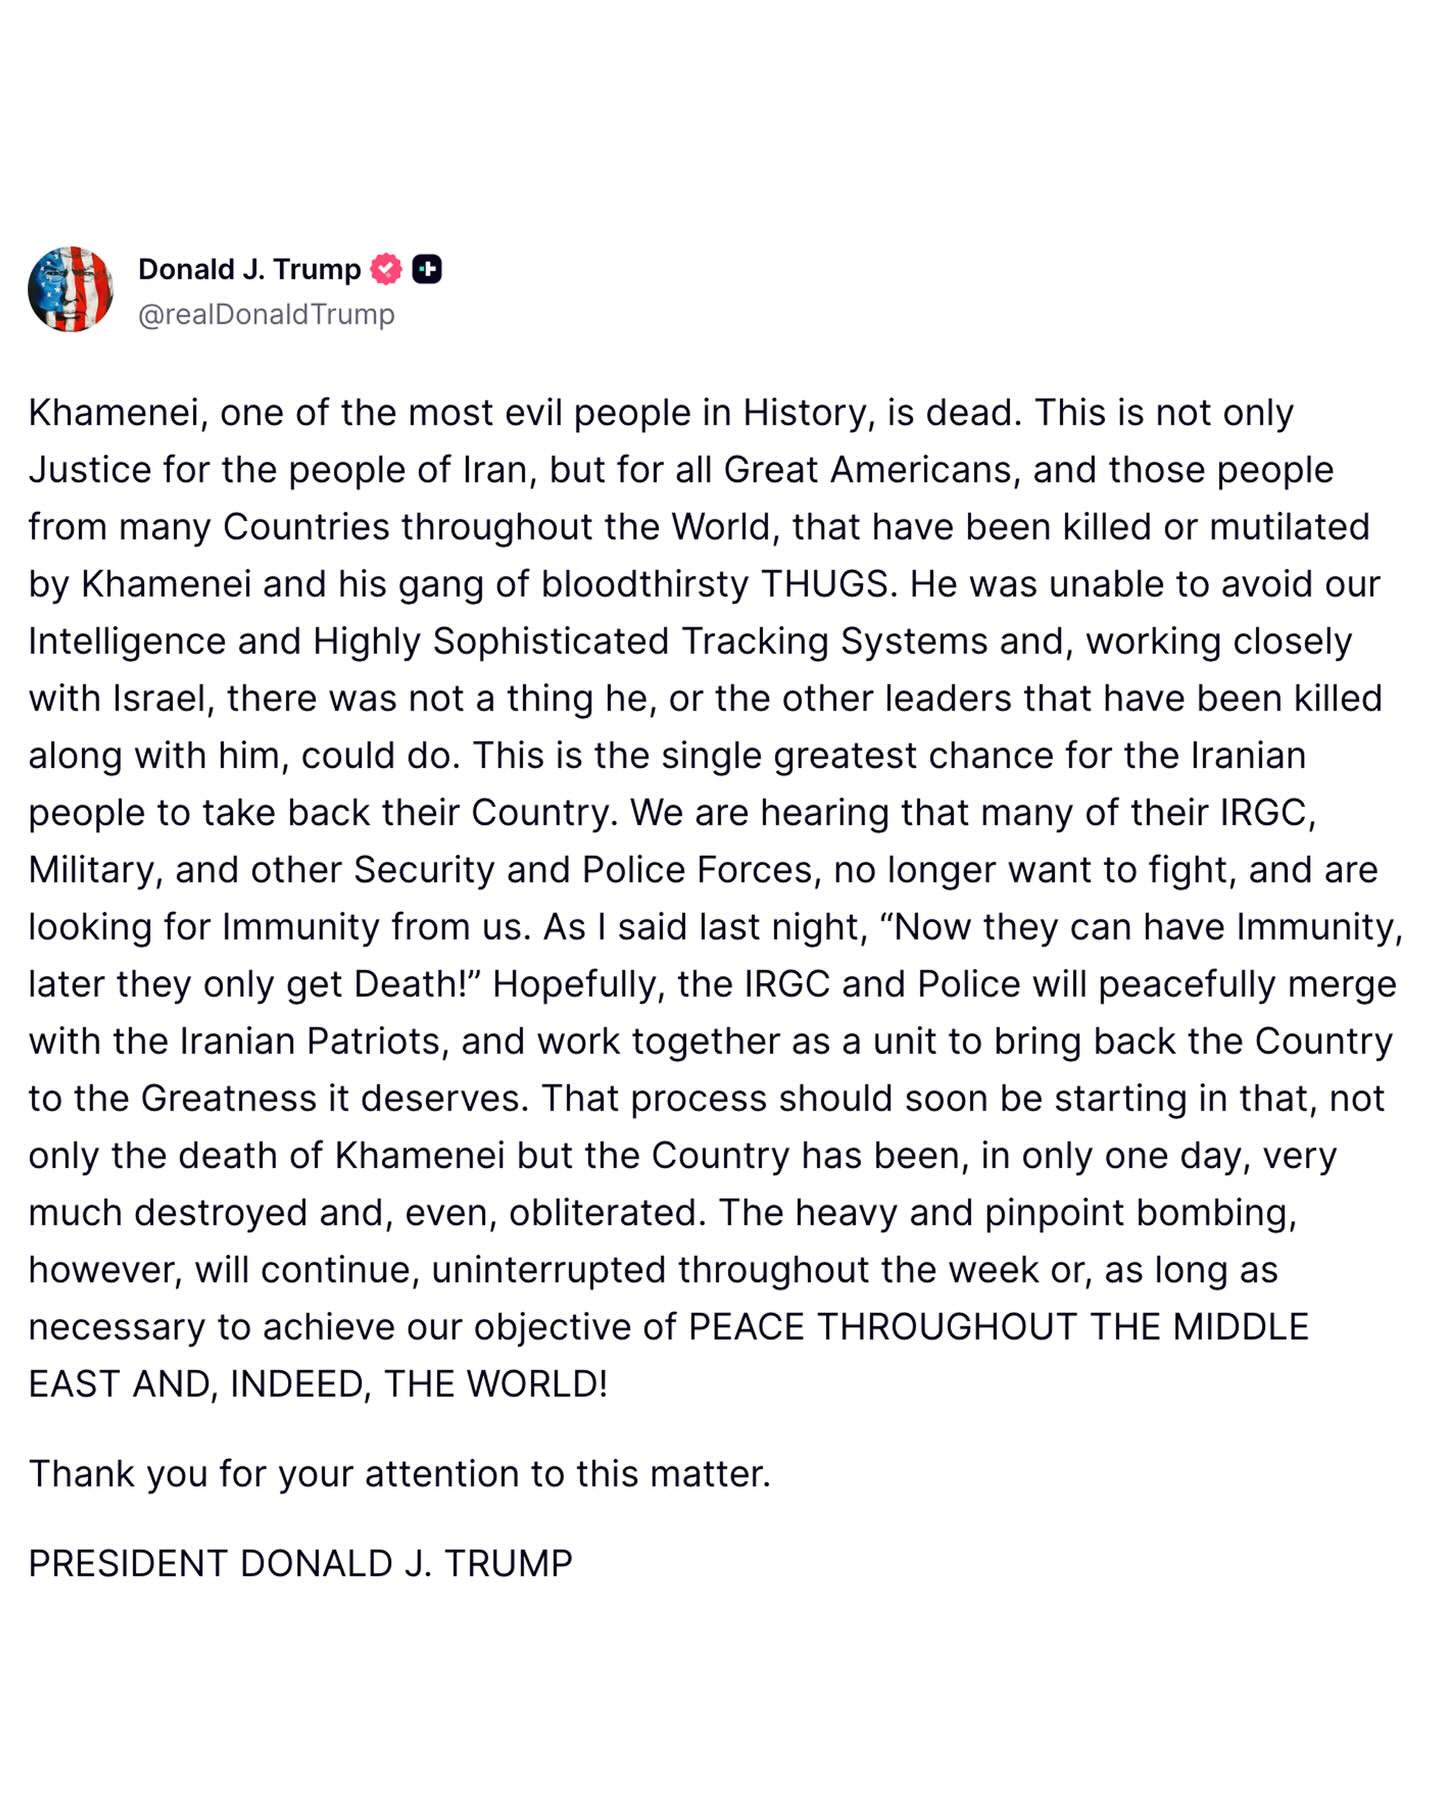The height and width of the screenshot is (1795, 1440).
Task: Click the capitalized word THUGS
Action: (825, 584)
